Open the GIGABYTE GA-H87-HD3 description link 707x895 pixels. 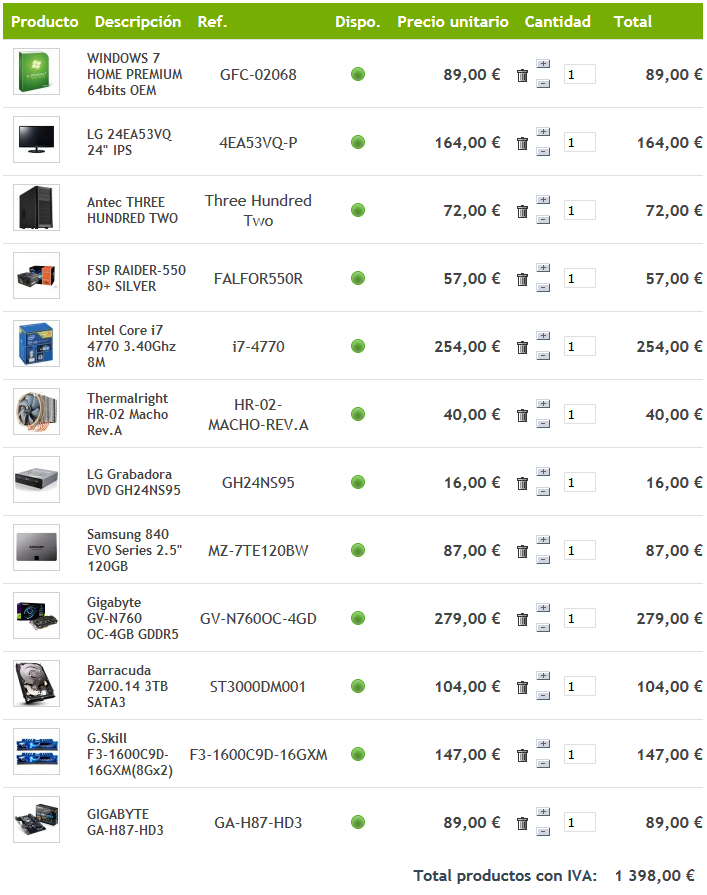[125, 822]
